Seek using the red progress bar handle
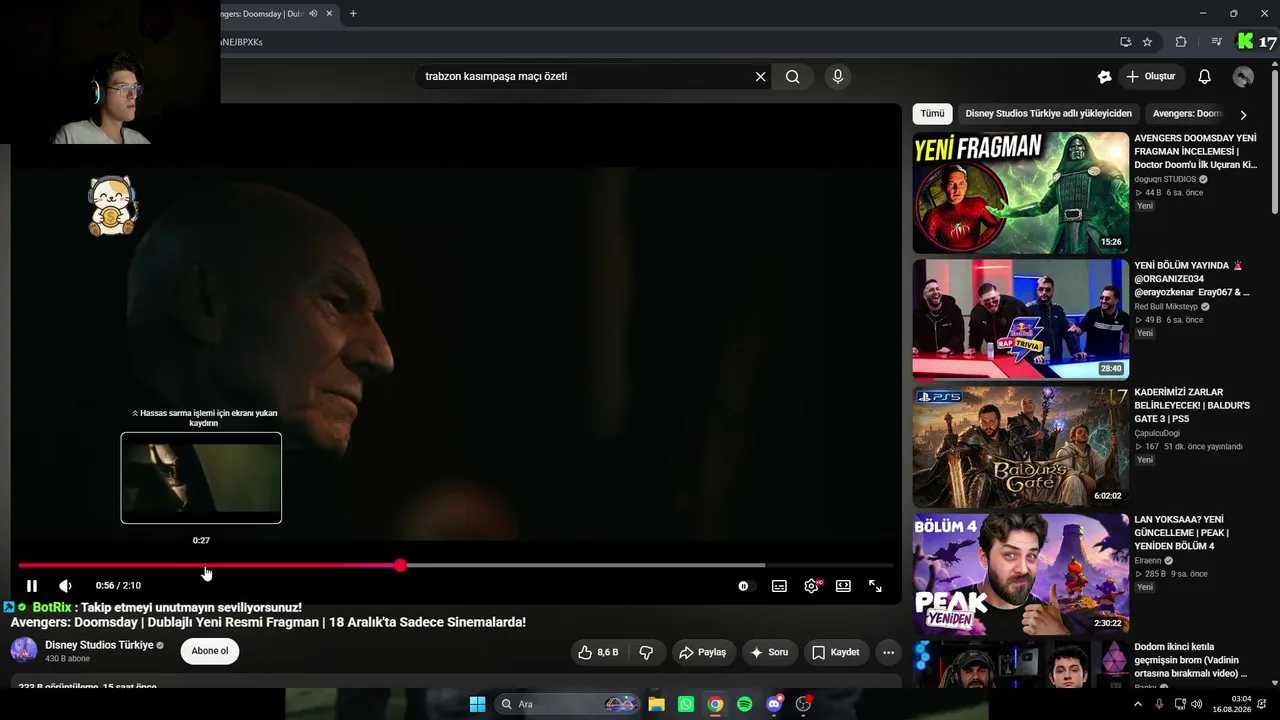This screenshot has width=1280, height=720. click(x=400, y=565)
